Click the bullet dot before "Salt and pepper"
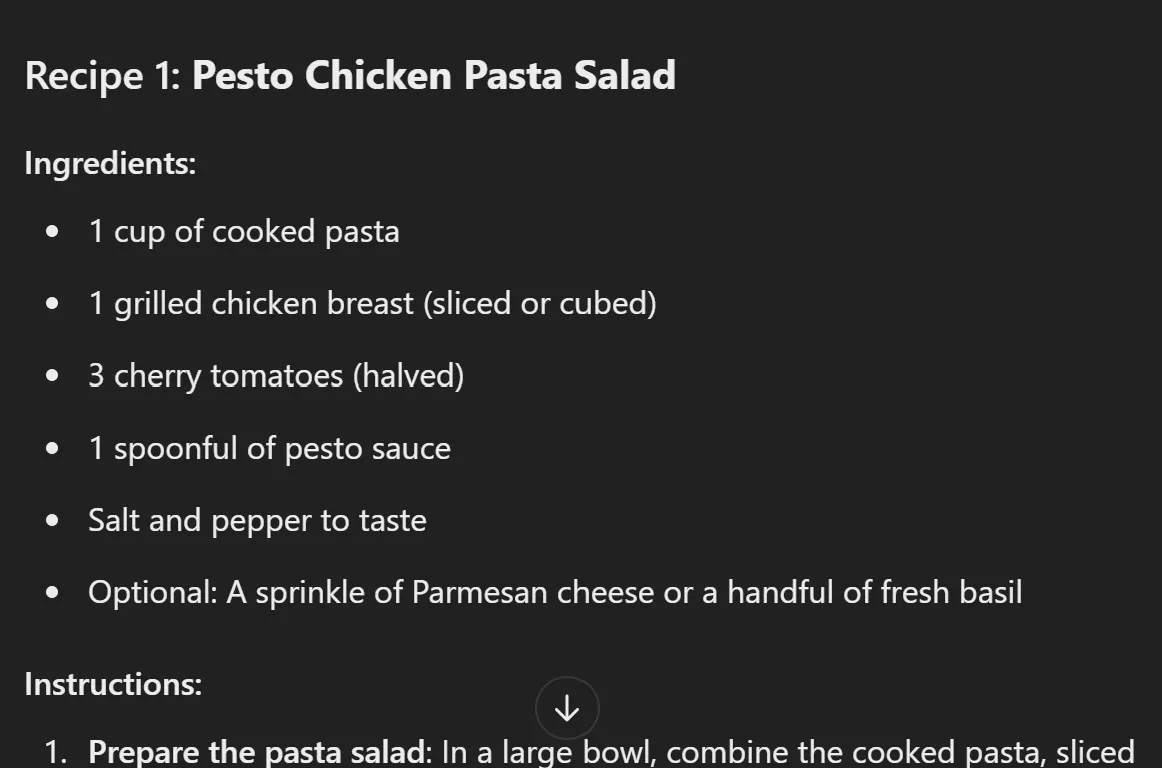This screenshot has width=1162, height=768. 53,520
